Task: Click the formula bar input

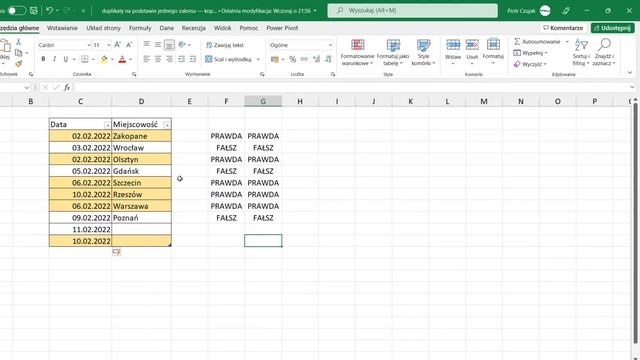Action: tap(351, 87)
